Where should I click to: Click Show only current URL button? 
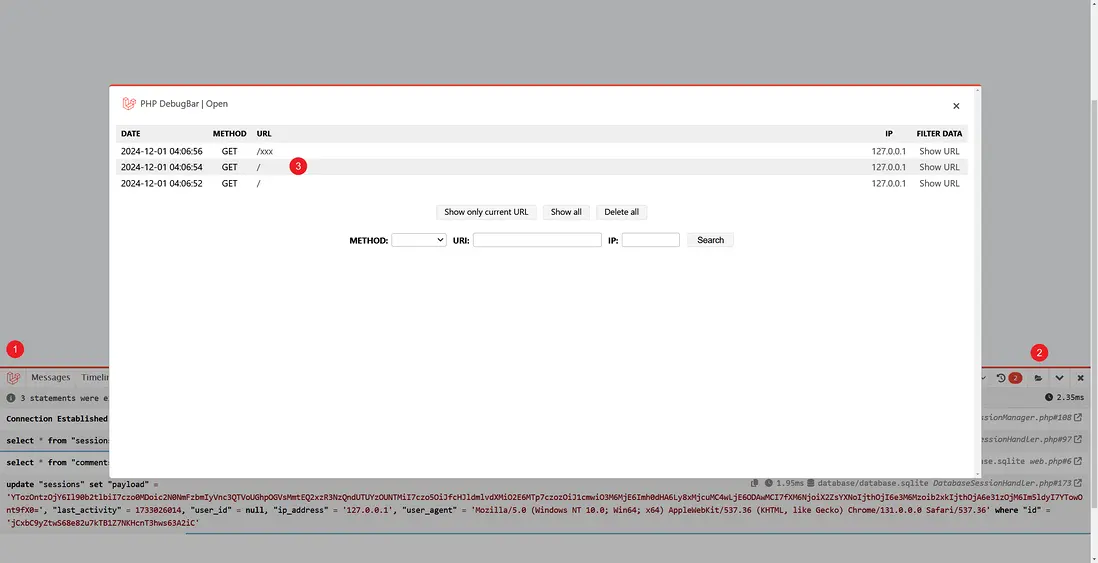point(486,212)
